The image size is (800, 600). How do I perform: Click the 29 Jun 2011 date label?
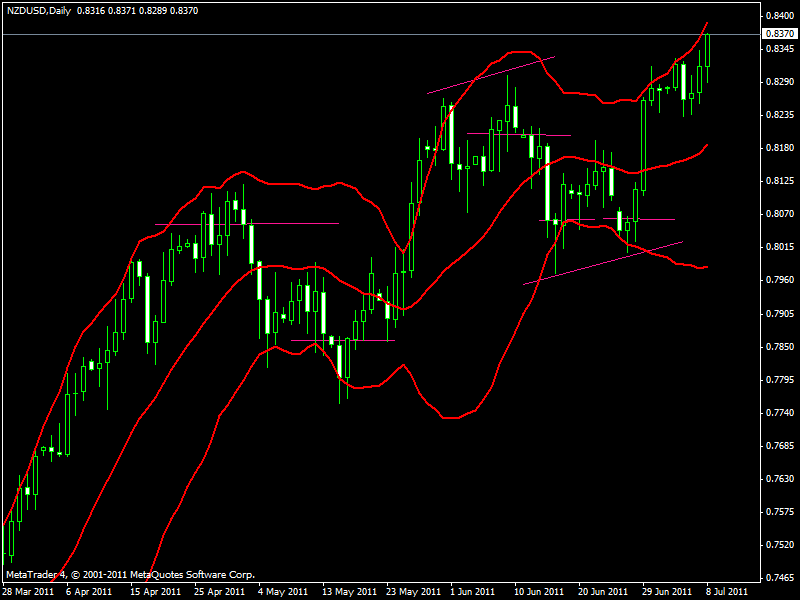(x=667, y=592)
